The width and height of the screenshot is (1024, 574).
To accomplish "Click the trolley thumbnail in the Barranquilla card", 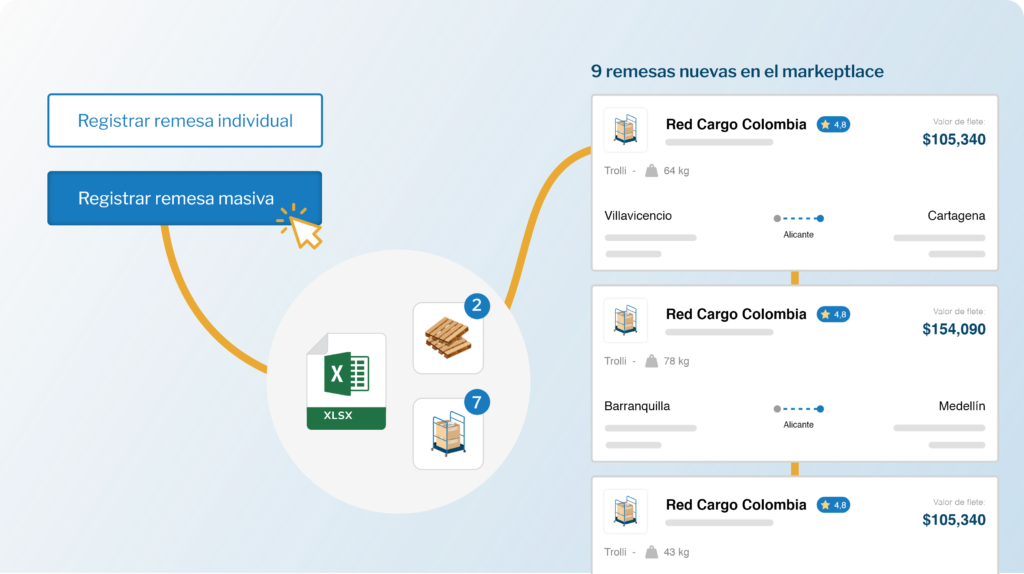I will coord(625,320).
